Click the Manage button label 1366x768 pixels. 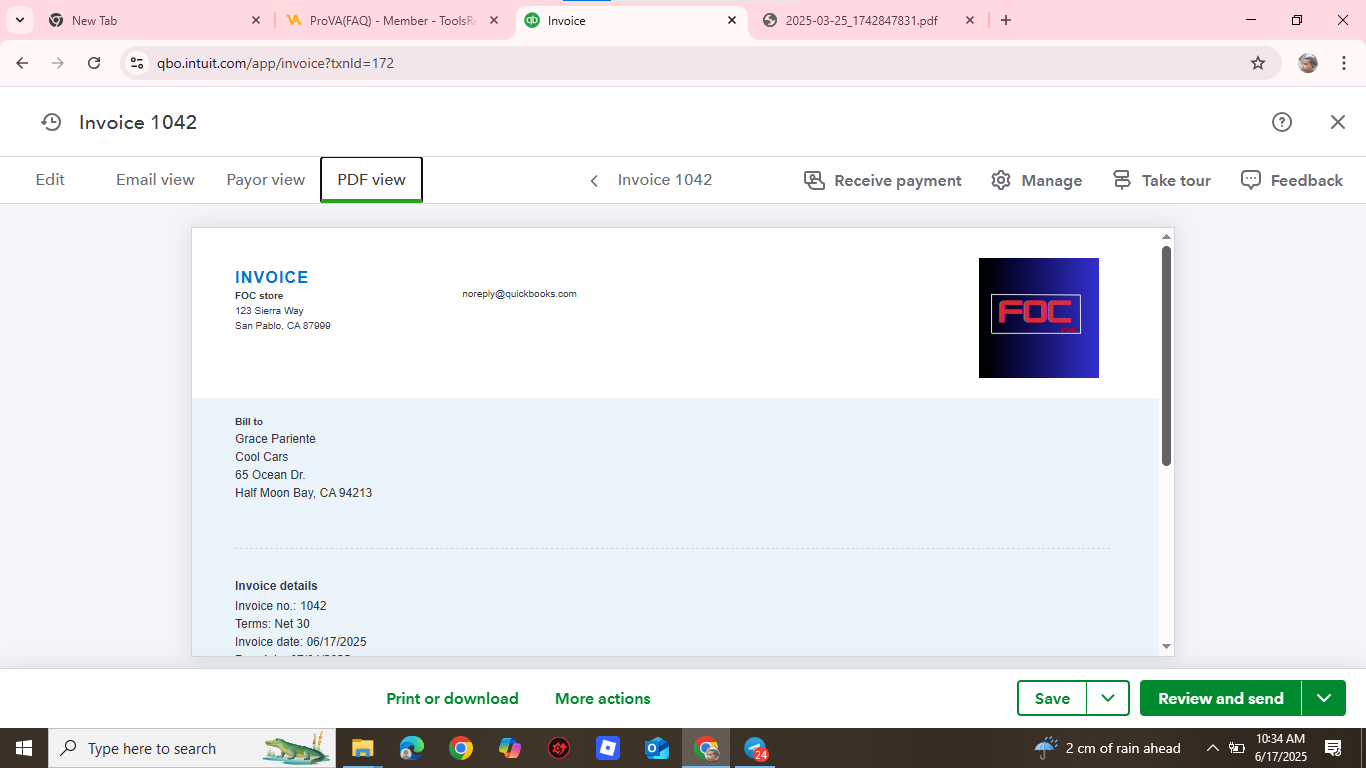[x=1052, y=181]
